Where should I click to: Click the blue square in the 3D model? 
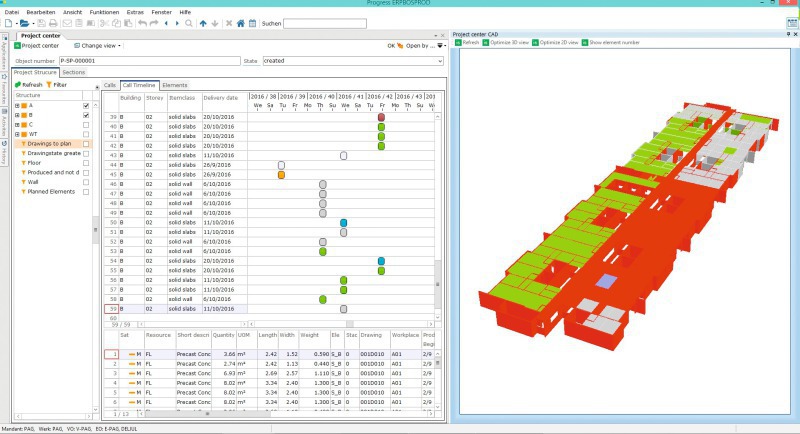(607, 281)
